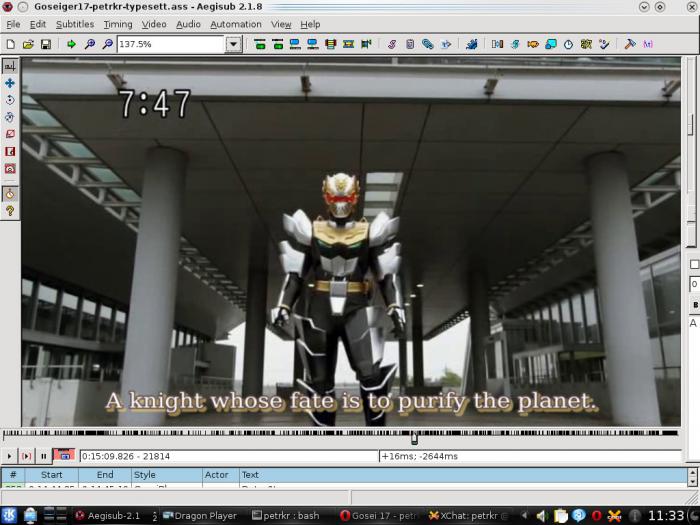Image resolution: width=700 pixels, height=525 pixels.
Task: Jump video to line end
Action: click(277, 44)
